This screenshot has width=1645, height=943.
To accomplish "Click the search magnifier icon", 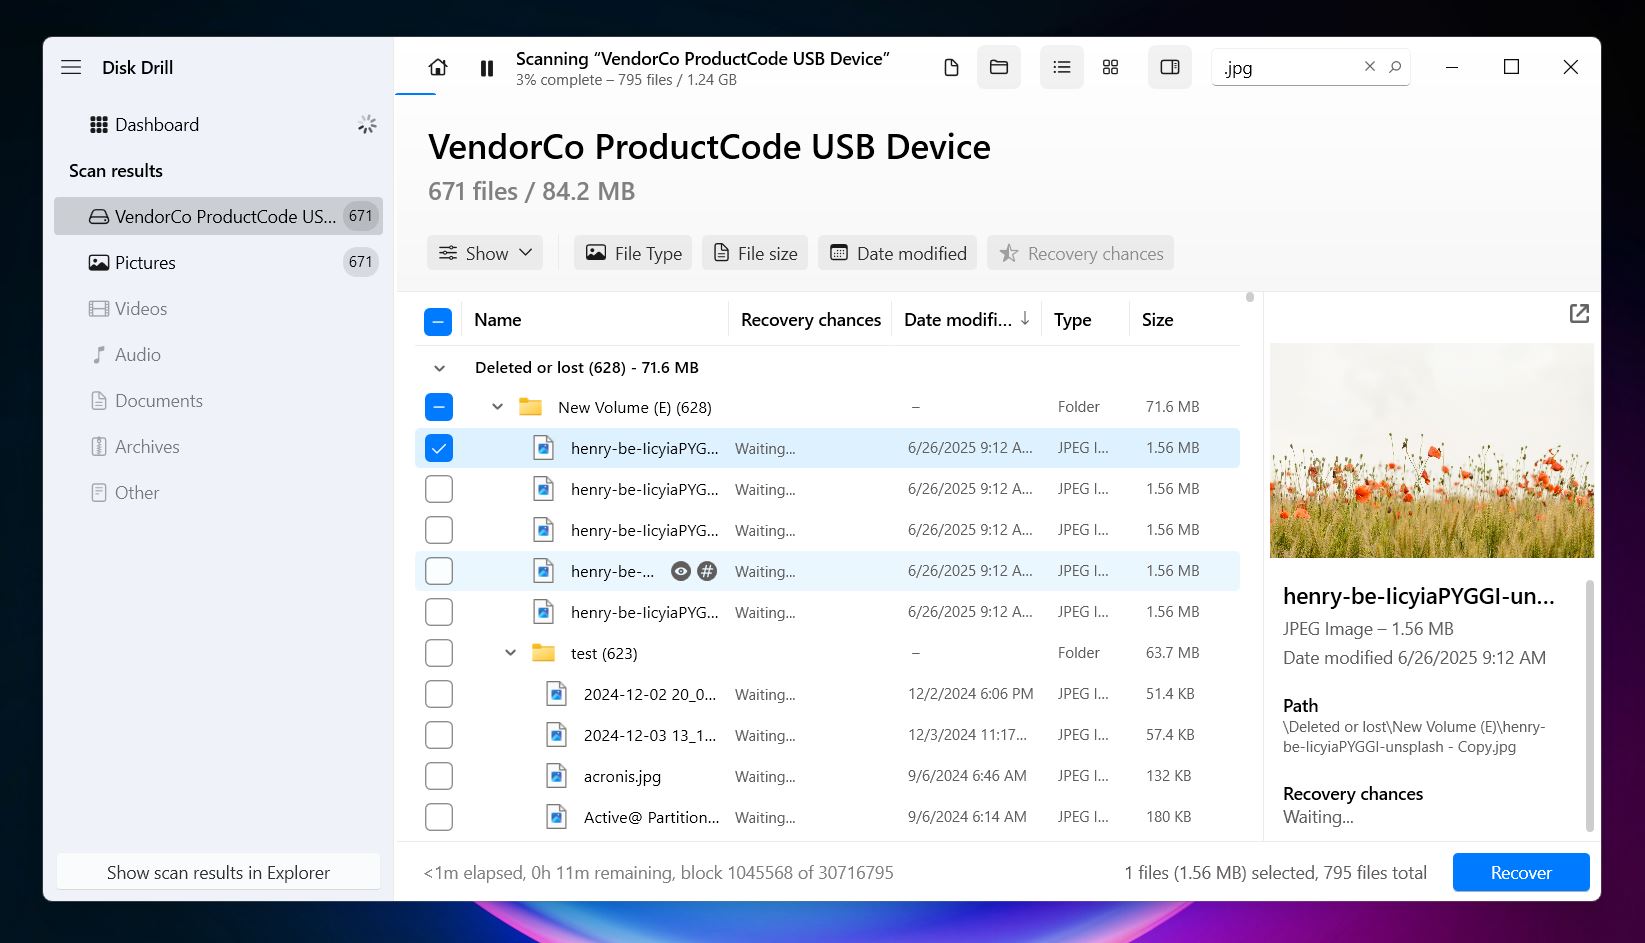I will (x=1395, y=66).
